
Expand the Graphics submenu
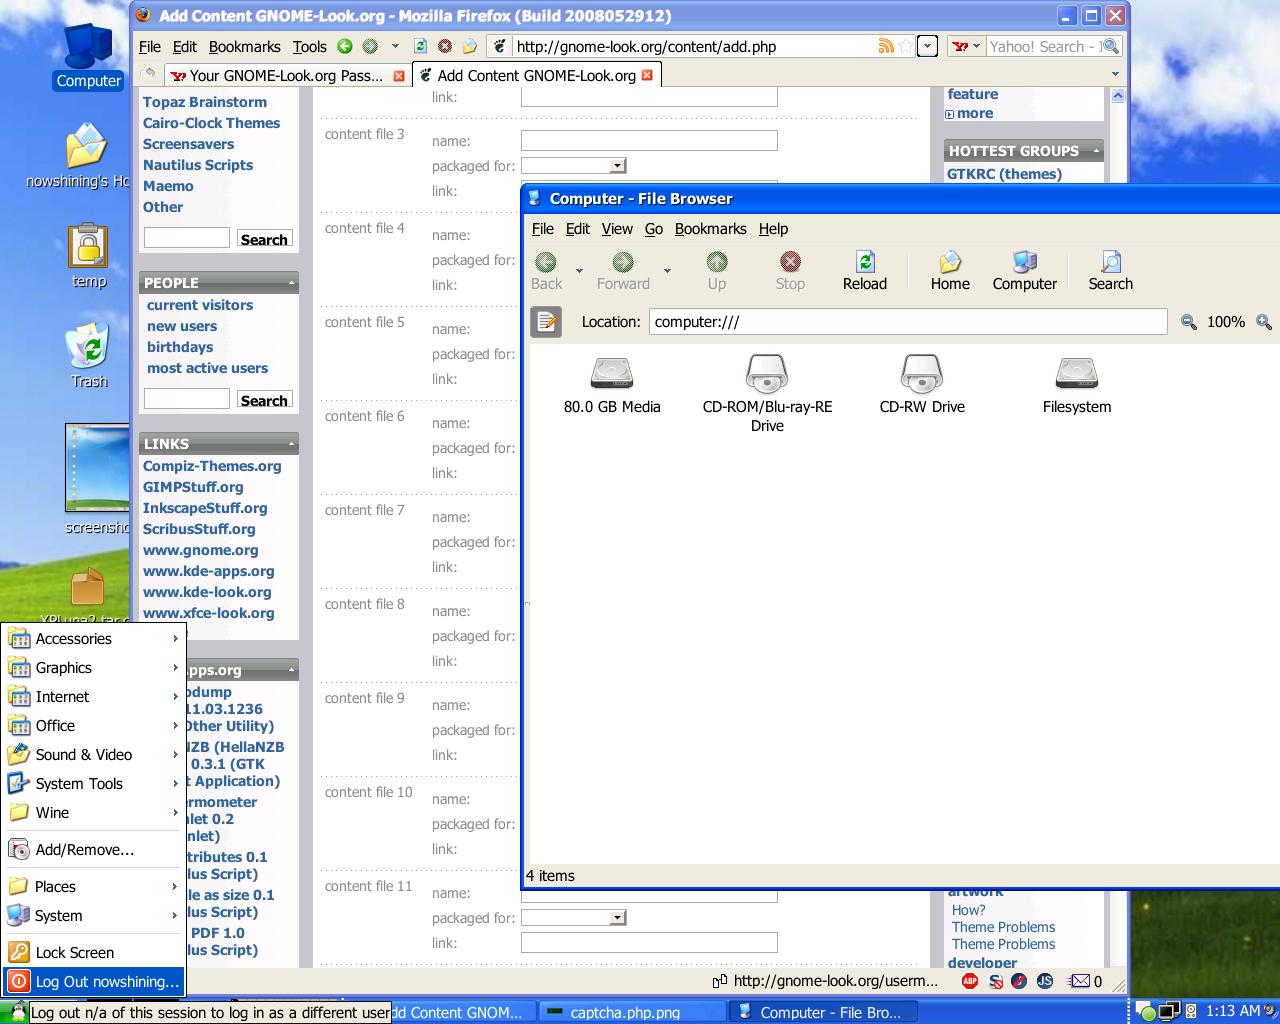pyautogui.click(x=93, y=668)
